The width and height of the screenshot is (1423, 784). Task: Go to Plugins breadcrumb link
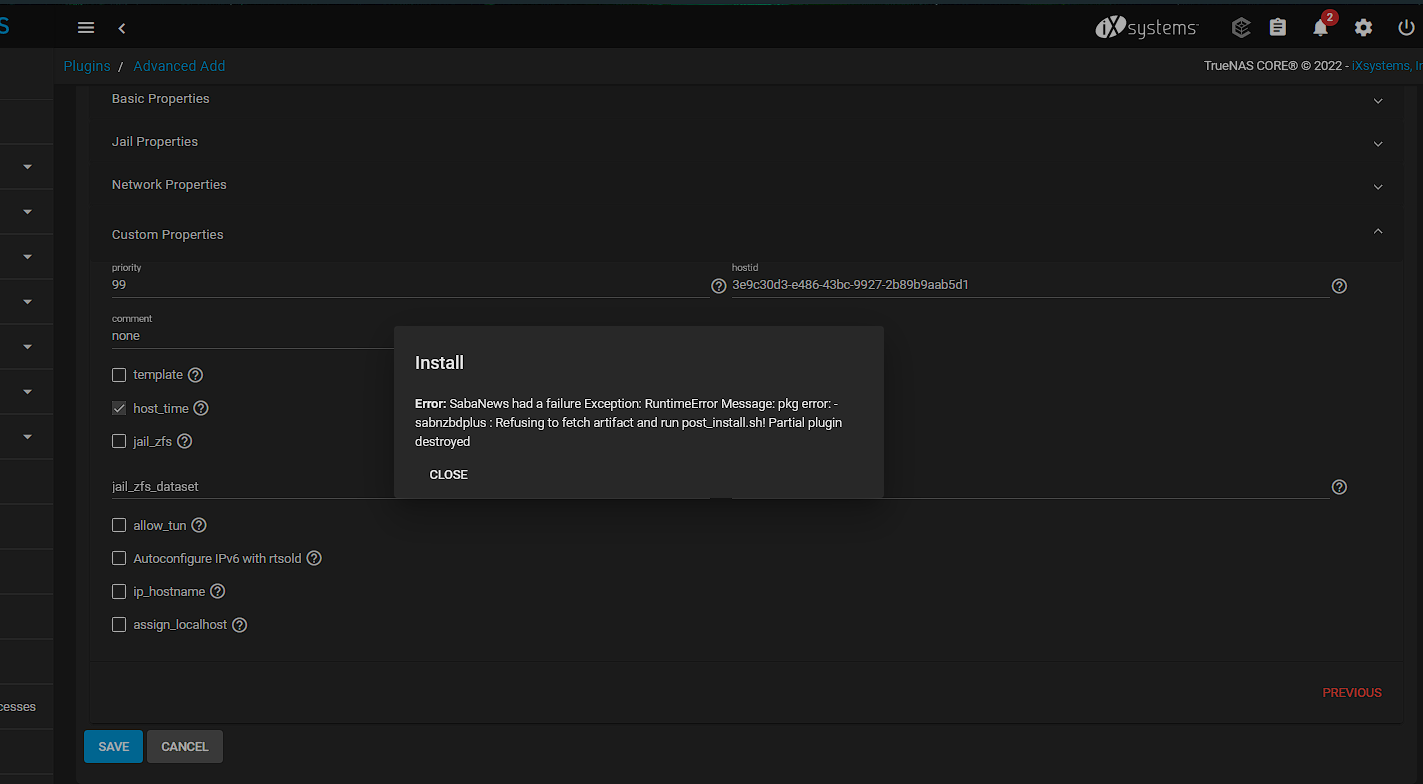point(87,66)
